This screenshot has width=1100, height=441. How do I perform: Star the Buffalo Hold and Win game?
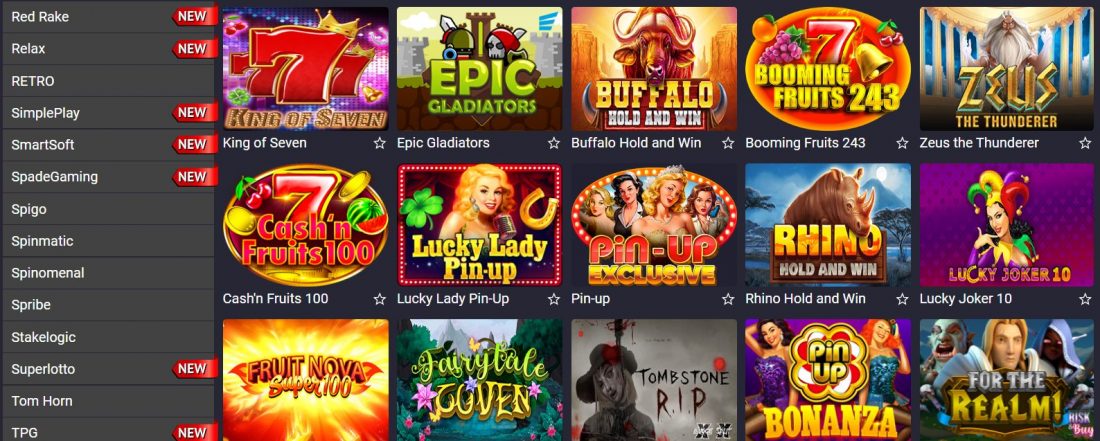tap(728, 143)
